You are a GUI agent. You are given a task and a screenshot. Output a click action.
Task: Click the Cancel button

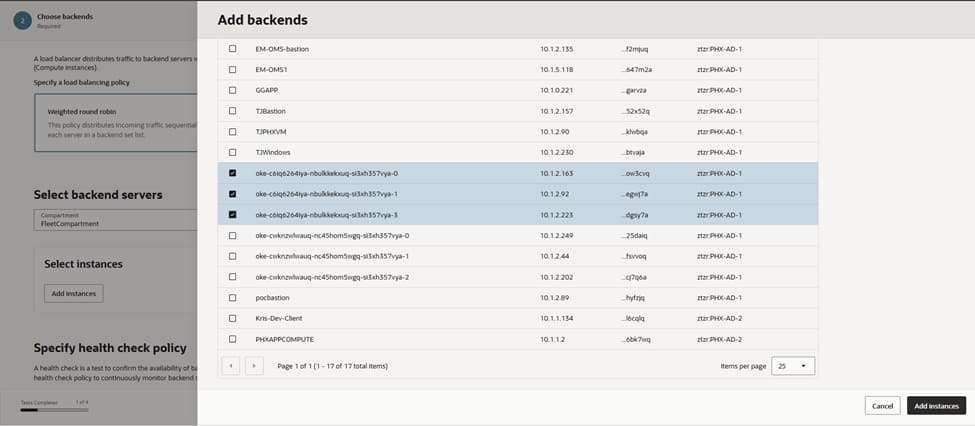click(x=881, y=405)
